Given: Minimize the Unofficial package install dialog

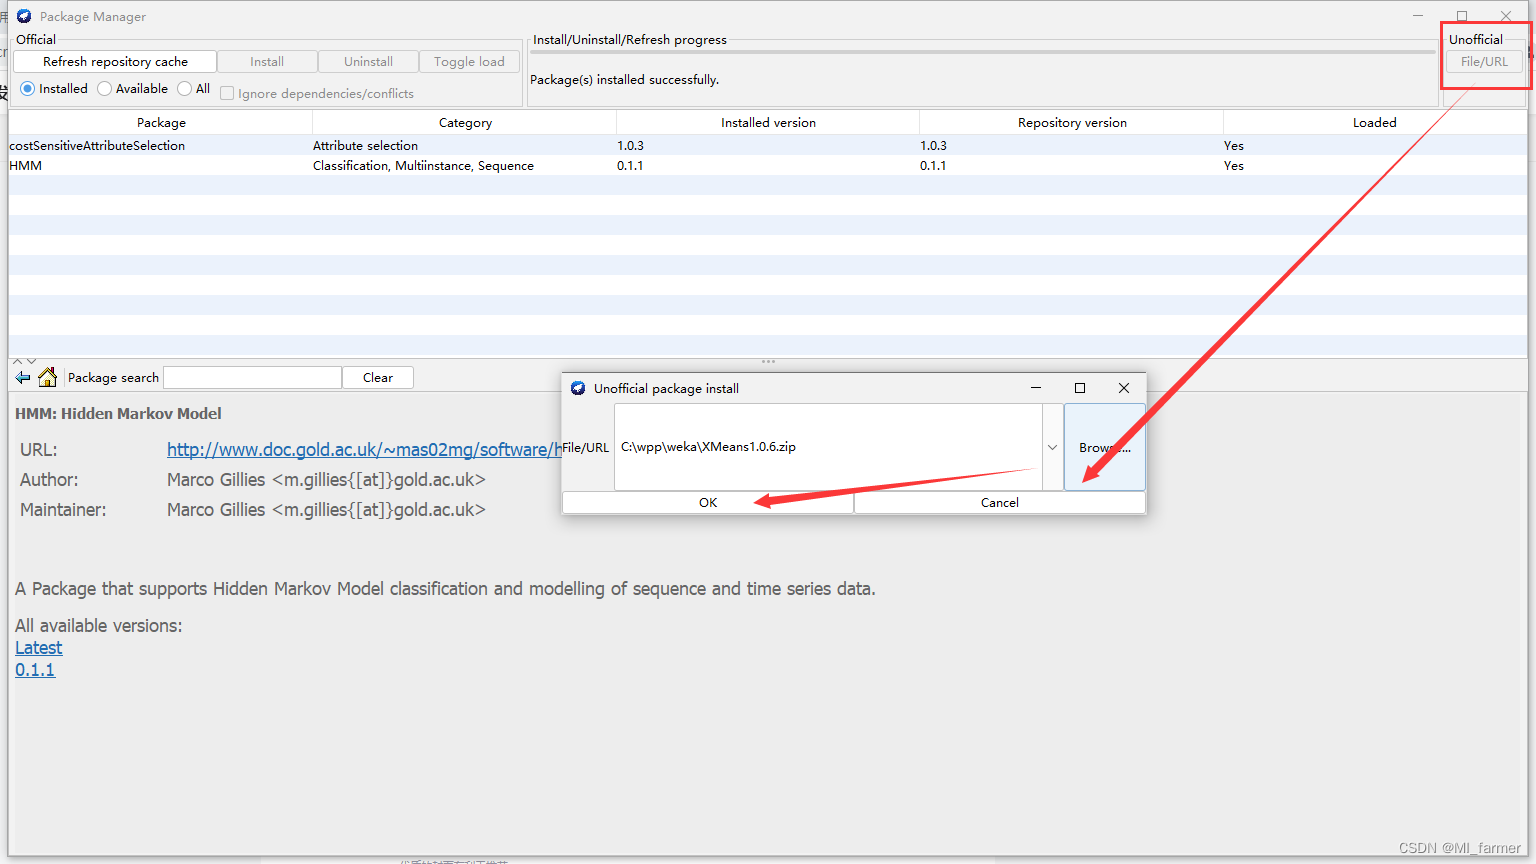Looking at the screenshot, I should point(1036,388).
